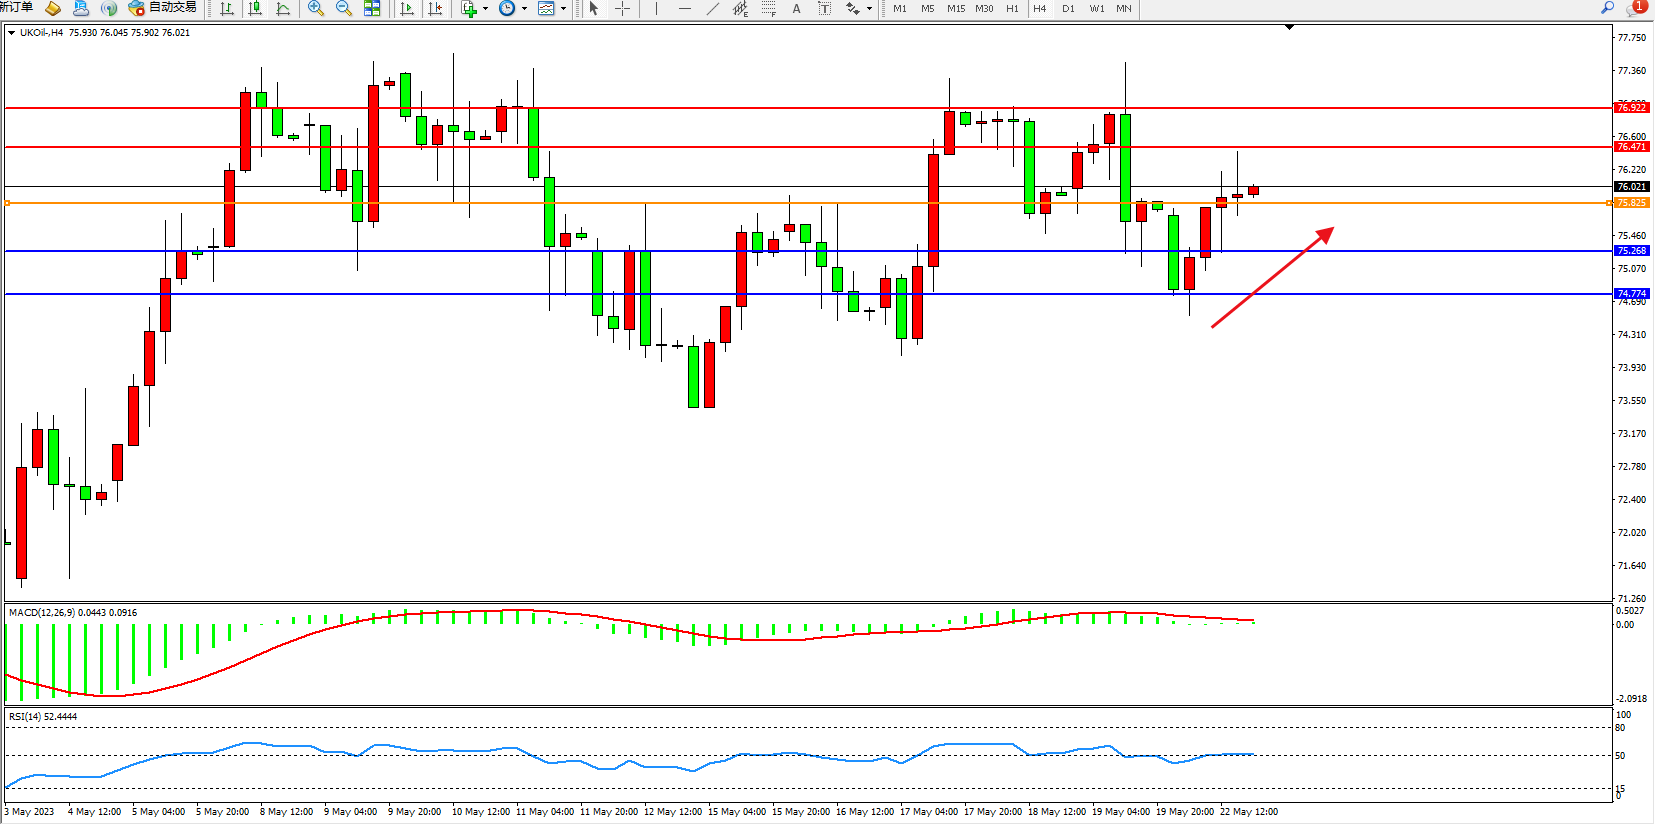Open the periodicity clock dropdown arrow
The image size is (1655, 825).
click(524, 8)
